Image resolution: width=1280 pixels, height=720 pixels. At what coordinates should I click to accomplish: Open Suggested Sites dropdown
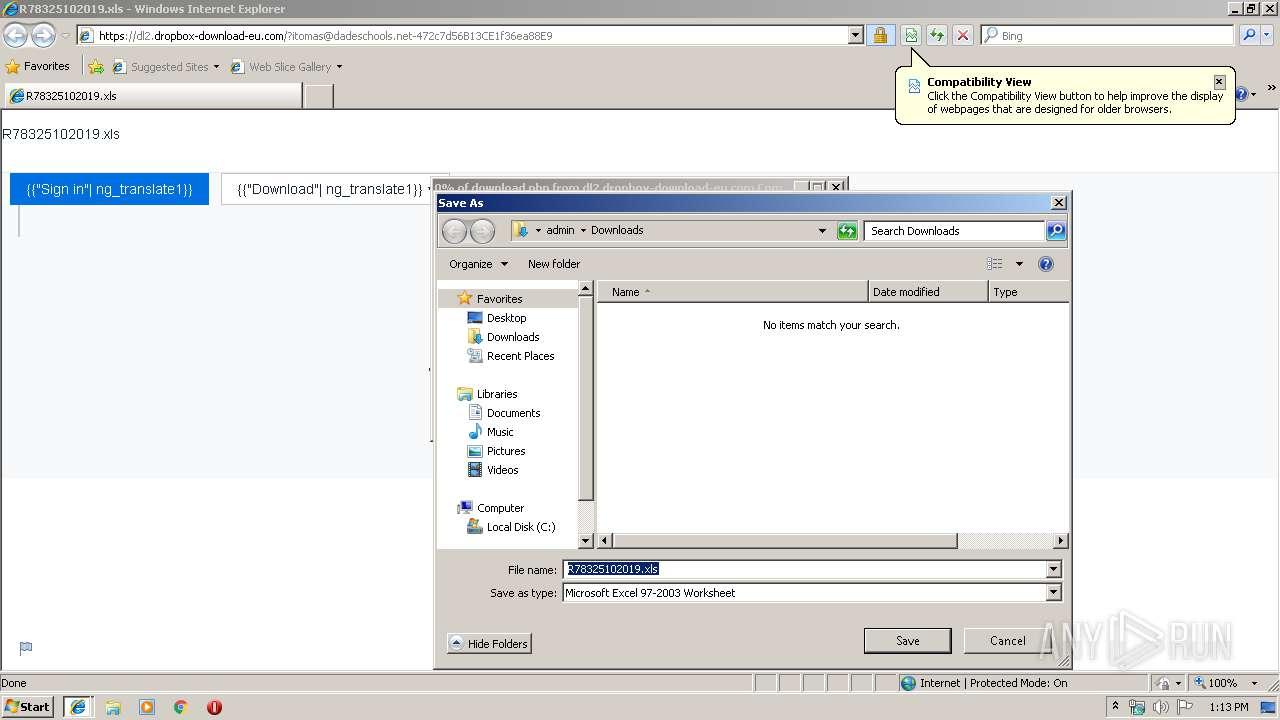[x=166, y=67]
